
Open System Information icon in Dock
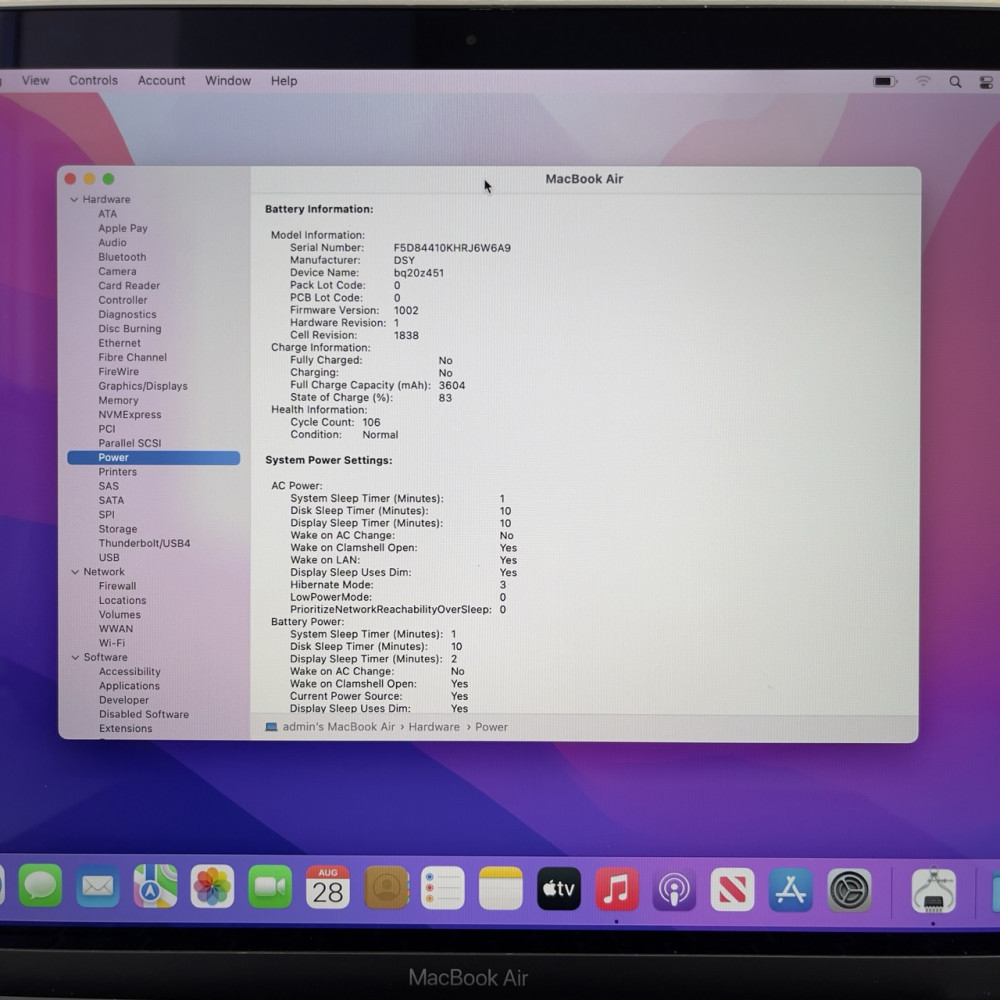click(933, 891)
